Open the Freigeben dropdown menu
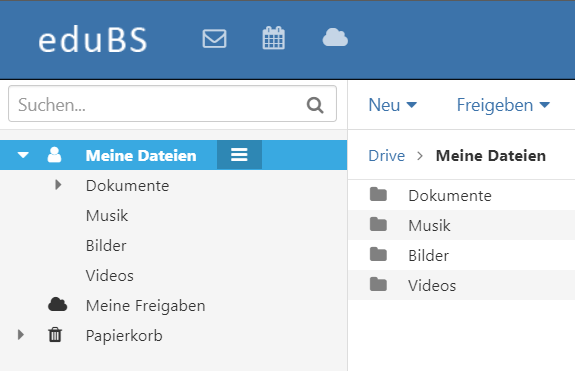This screenshot has width=575, height=371. [x=503, y=105]
